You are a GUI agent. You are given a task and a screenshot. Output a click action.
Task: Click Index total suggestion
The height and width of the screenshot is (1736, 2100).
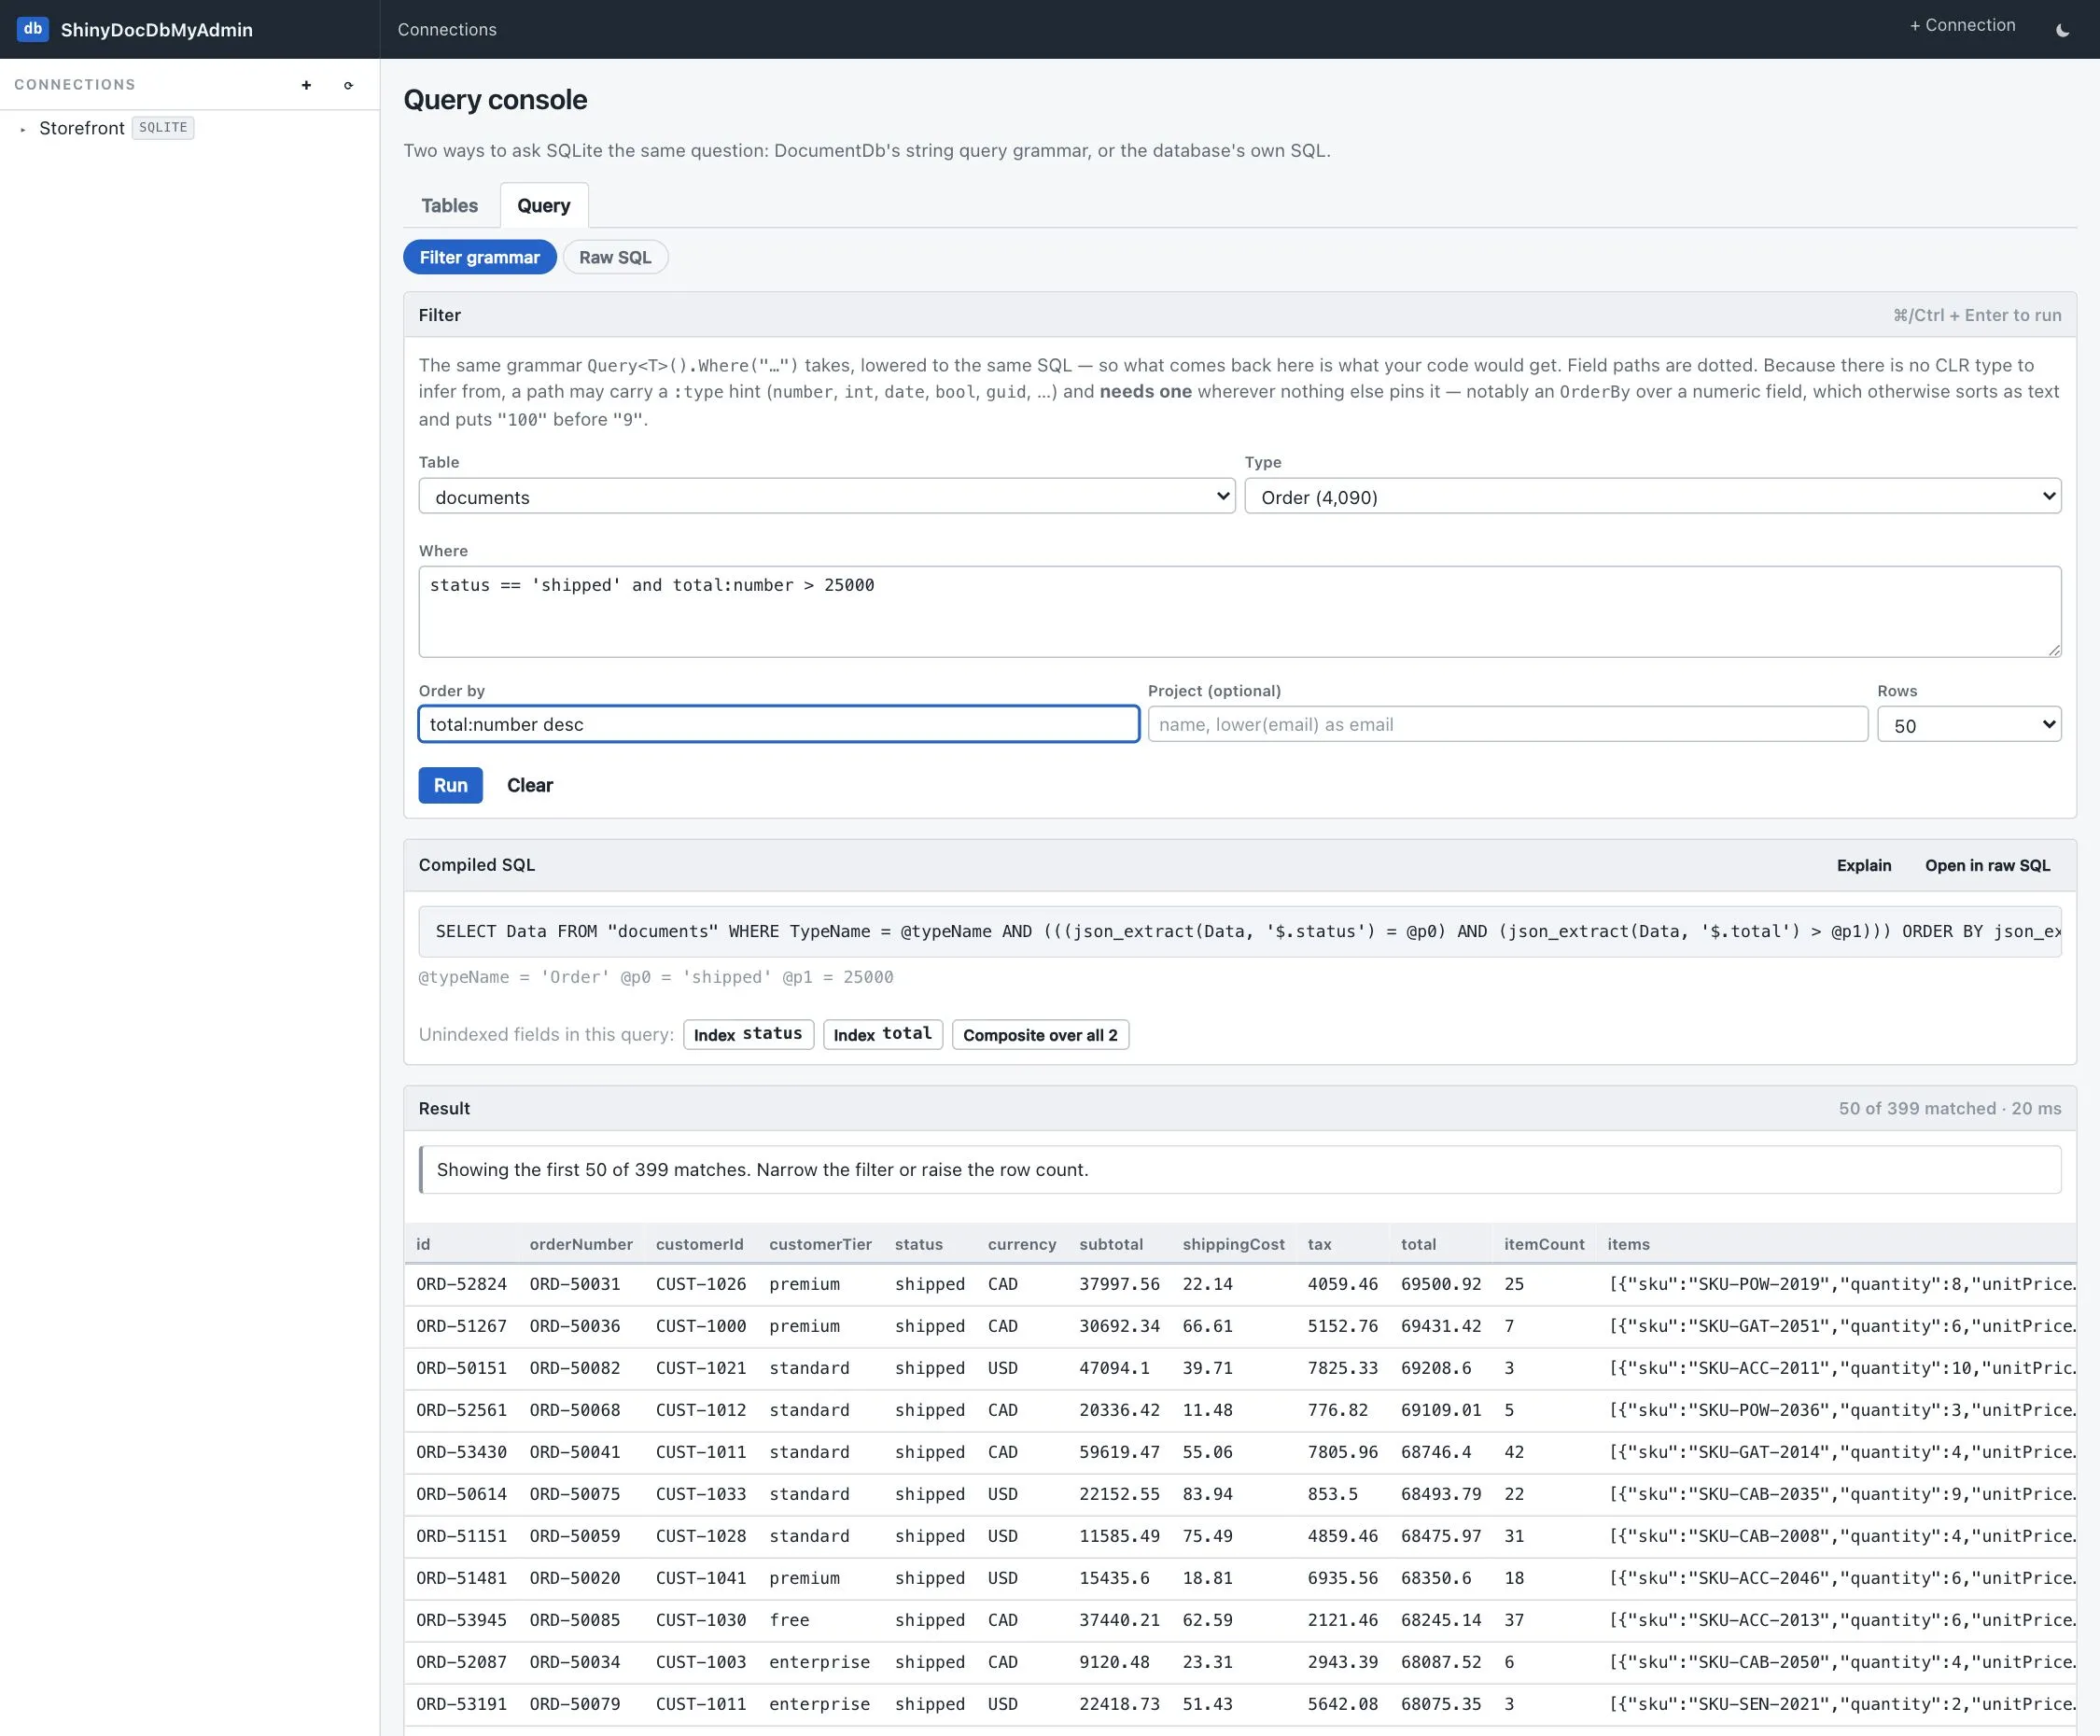(x=882, y=1035)
